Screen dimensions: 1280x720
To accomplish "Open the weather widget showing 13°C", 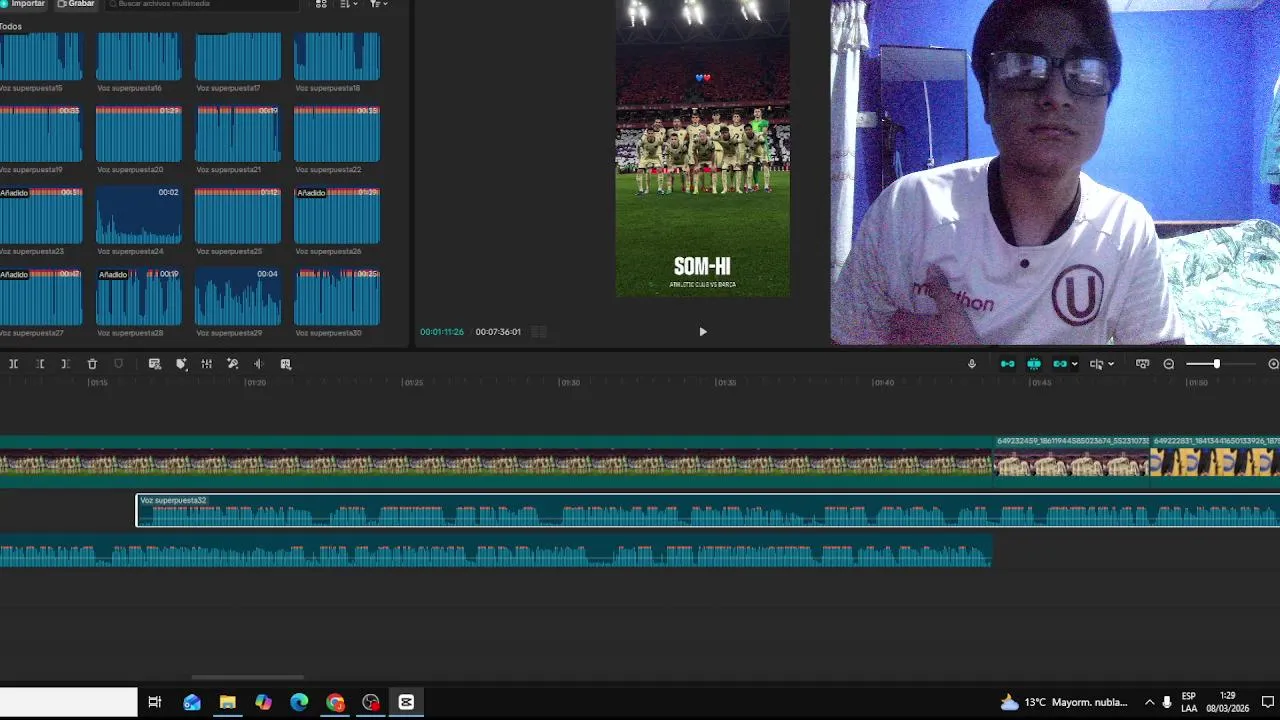I will tap(1064, 702).
